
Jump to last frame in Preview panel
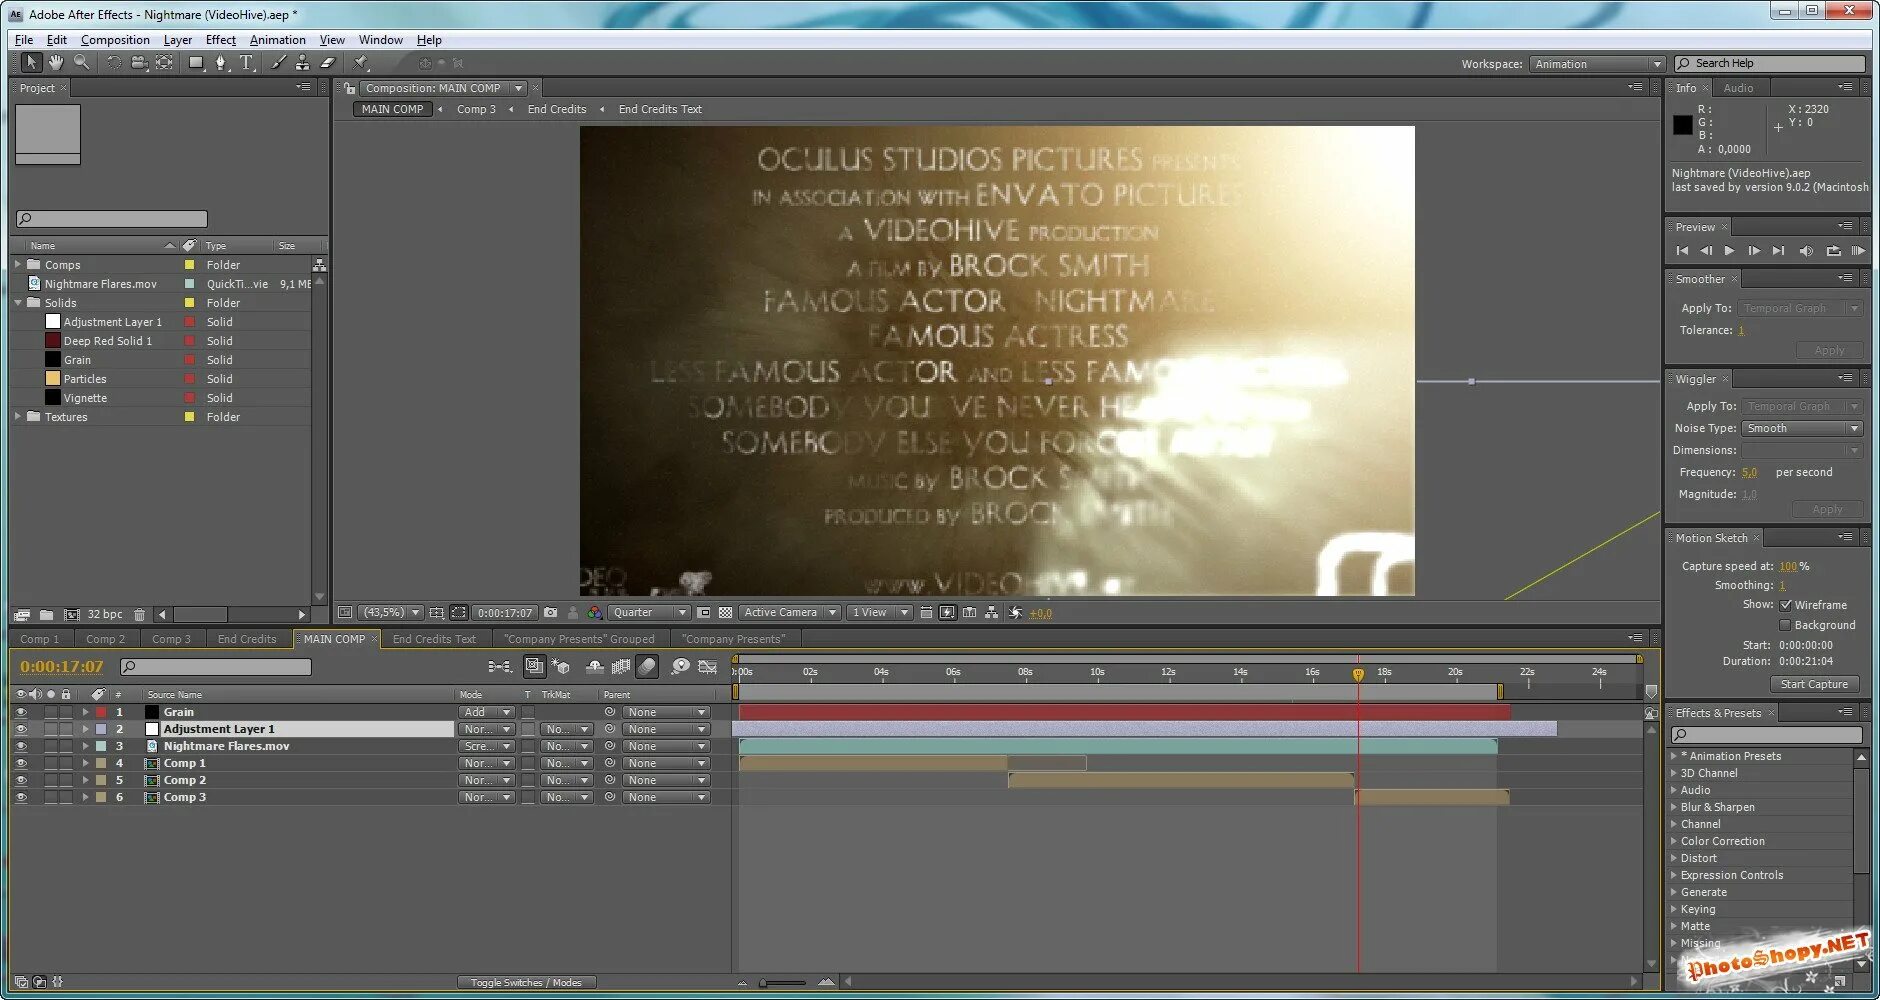point(1778,251)
